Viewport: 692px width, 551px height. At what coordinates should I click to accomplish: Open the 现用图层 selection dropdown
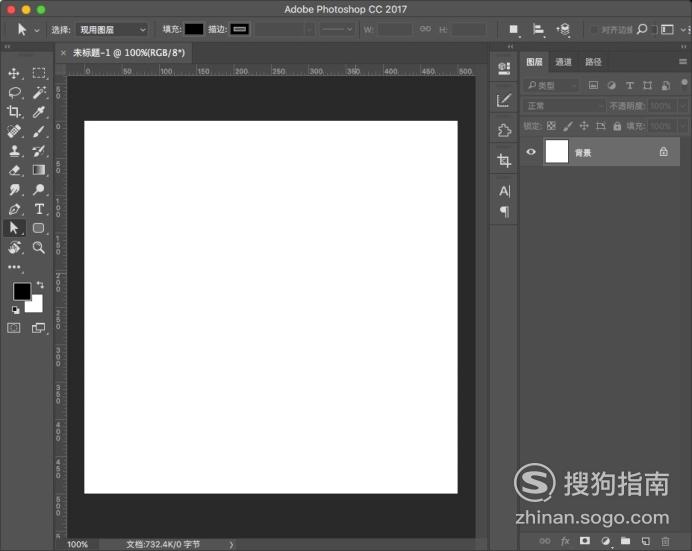point(112,30)
